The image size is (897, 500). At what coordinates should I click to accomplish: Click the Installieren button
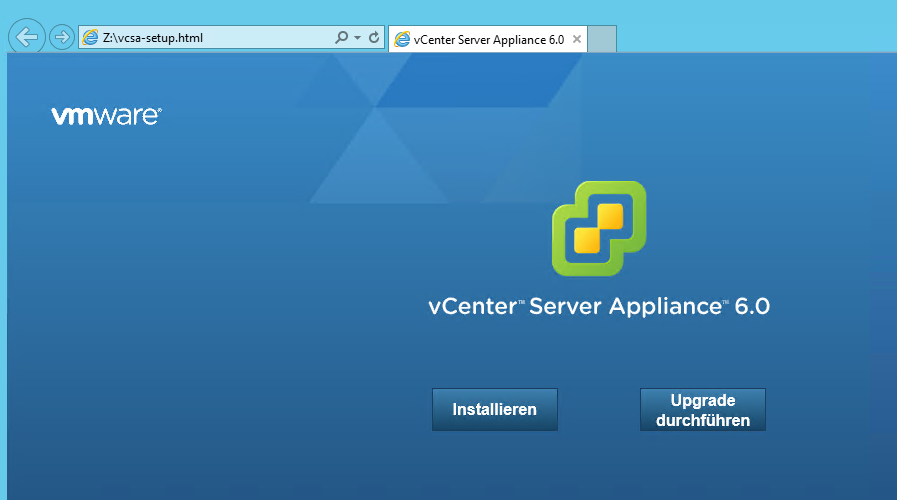494,410
